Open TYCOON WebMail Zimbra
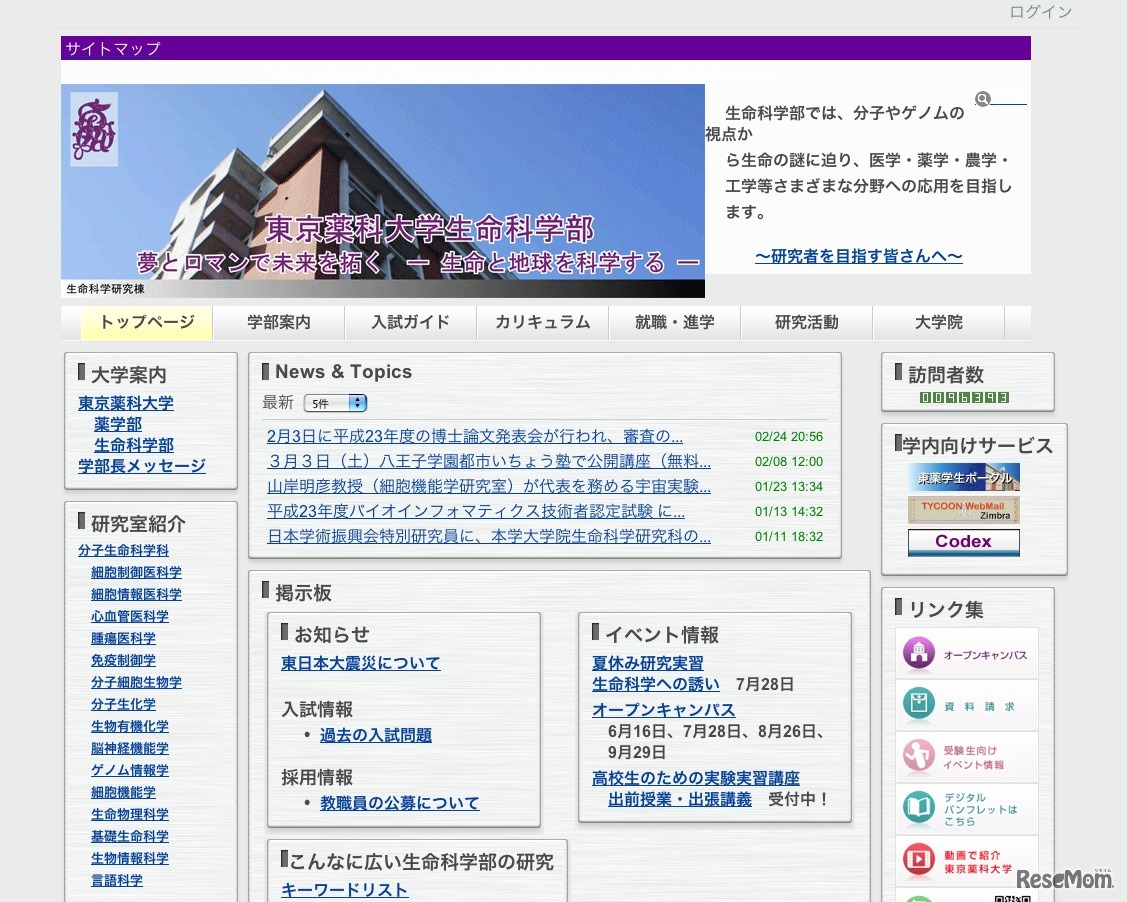Screen dimensions: 1127x902 click(x=962, y=510)
